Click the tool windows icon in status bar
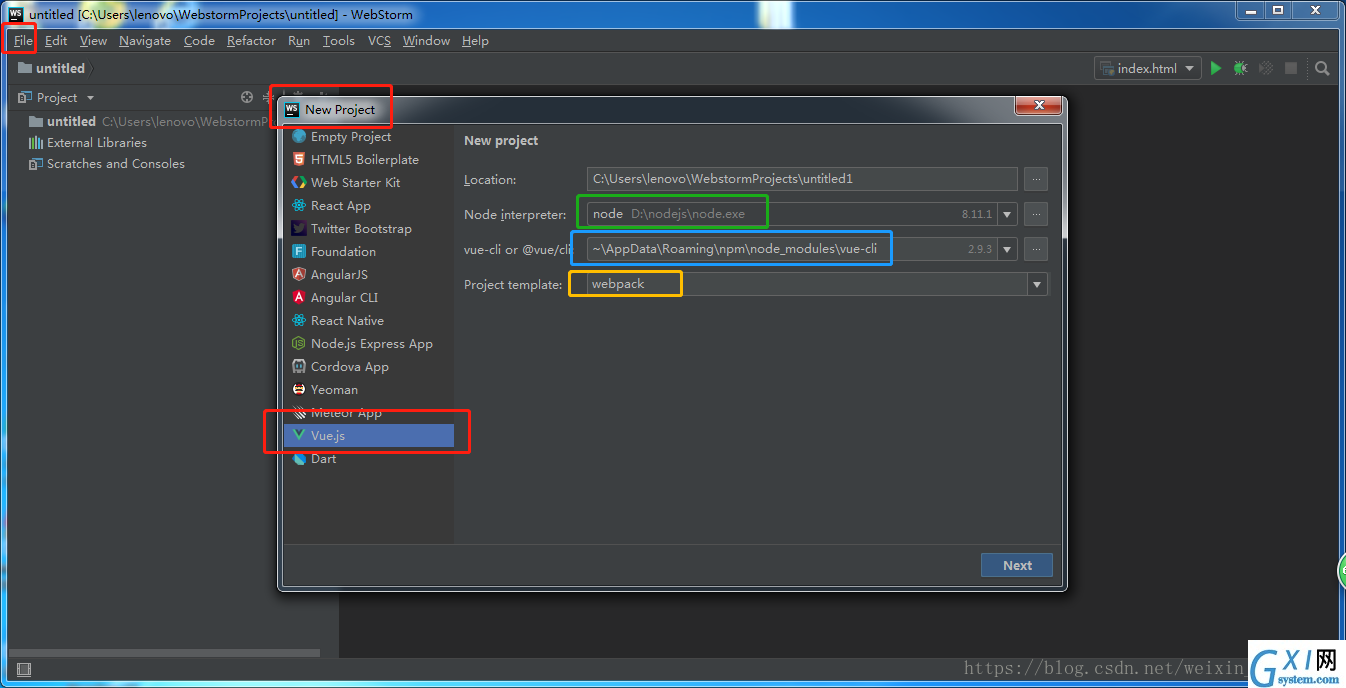The image size is (1346, 688). point(24,669)
